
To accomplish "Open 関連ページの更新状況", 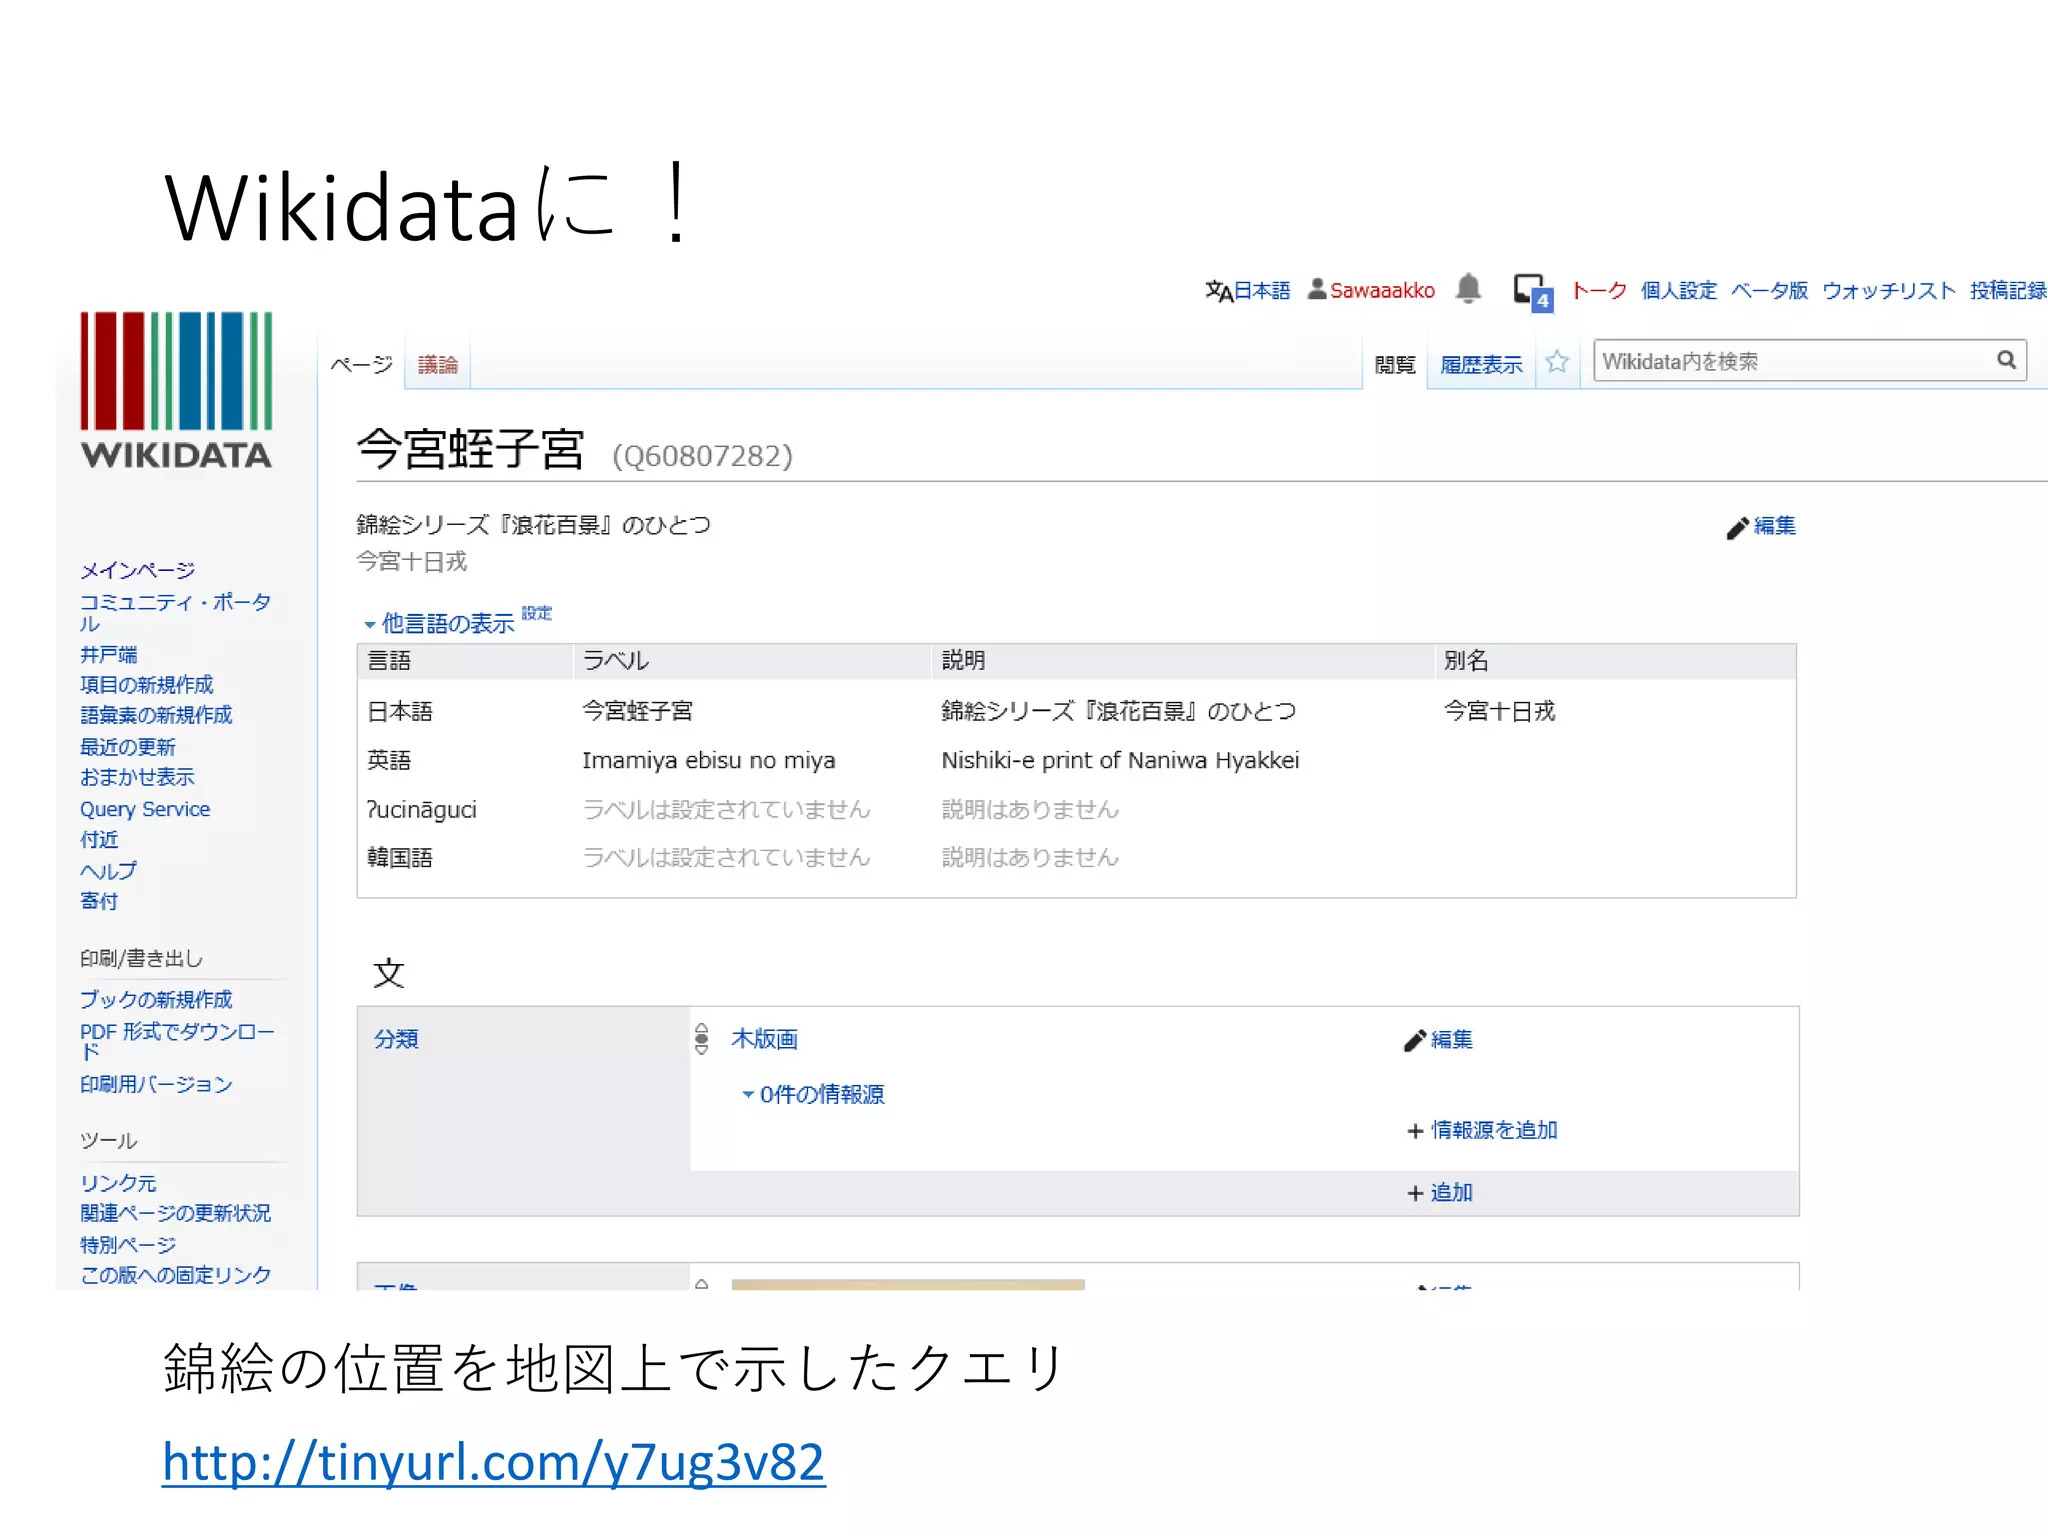I will pos(175,1213).
